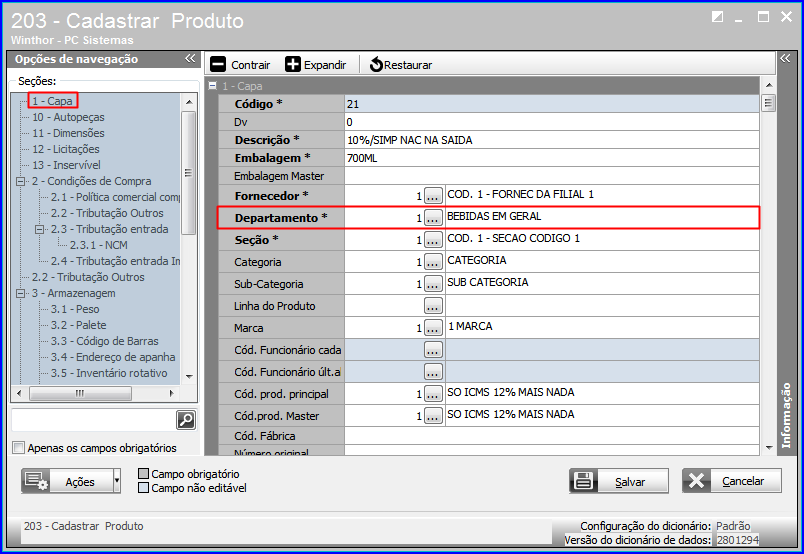Image resolution: width=804 pixels, height=554 pixels.
Task: Click the Ações button label
Action: coord(80,482)
